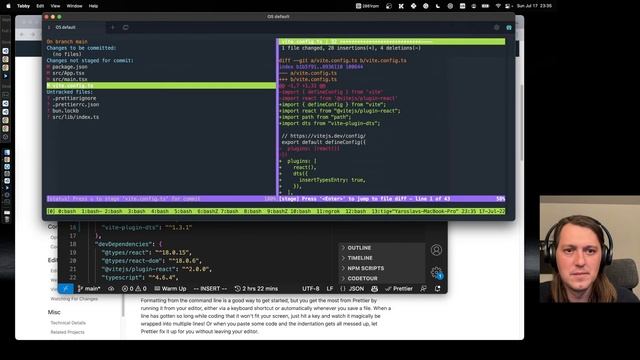This screenshot has height=360, width=640.
Task: Click the profile selector icon next to plus
Action: [x=126, y=27]
